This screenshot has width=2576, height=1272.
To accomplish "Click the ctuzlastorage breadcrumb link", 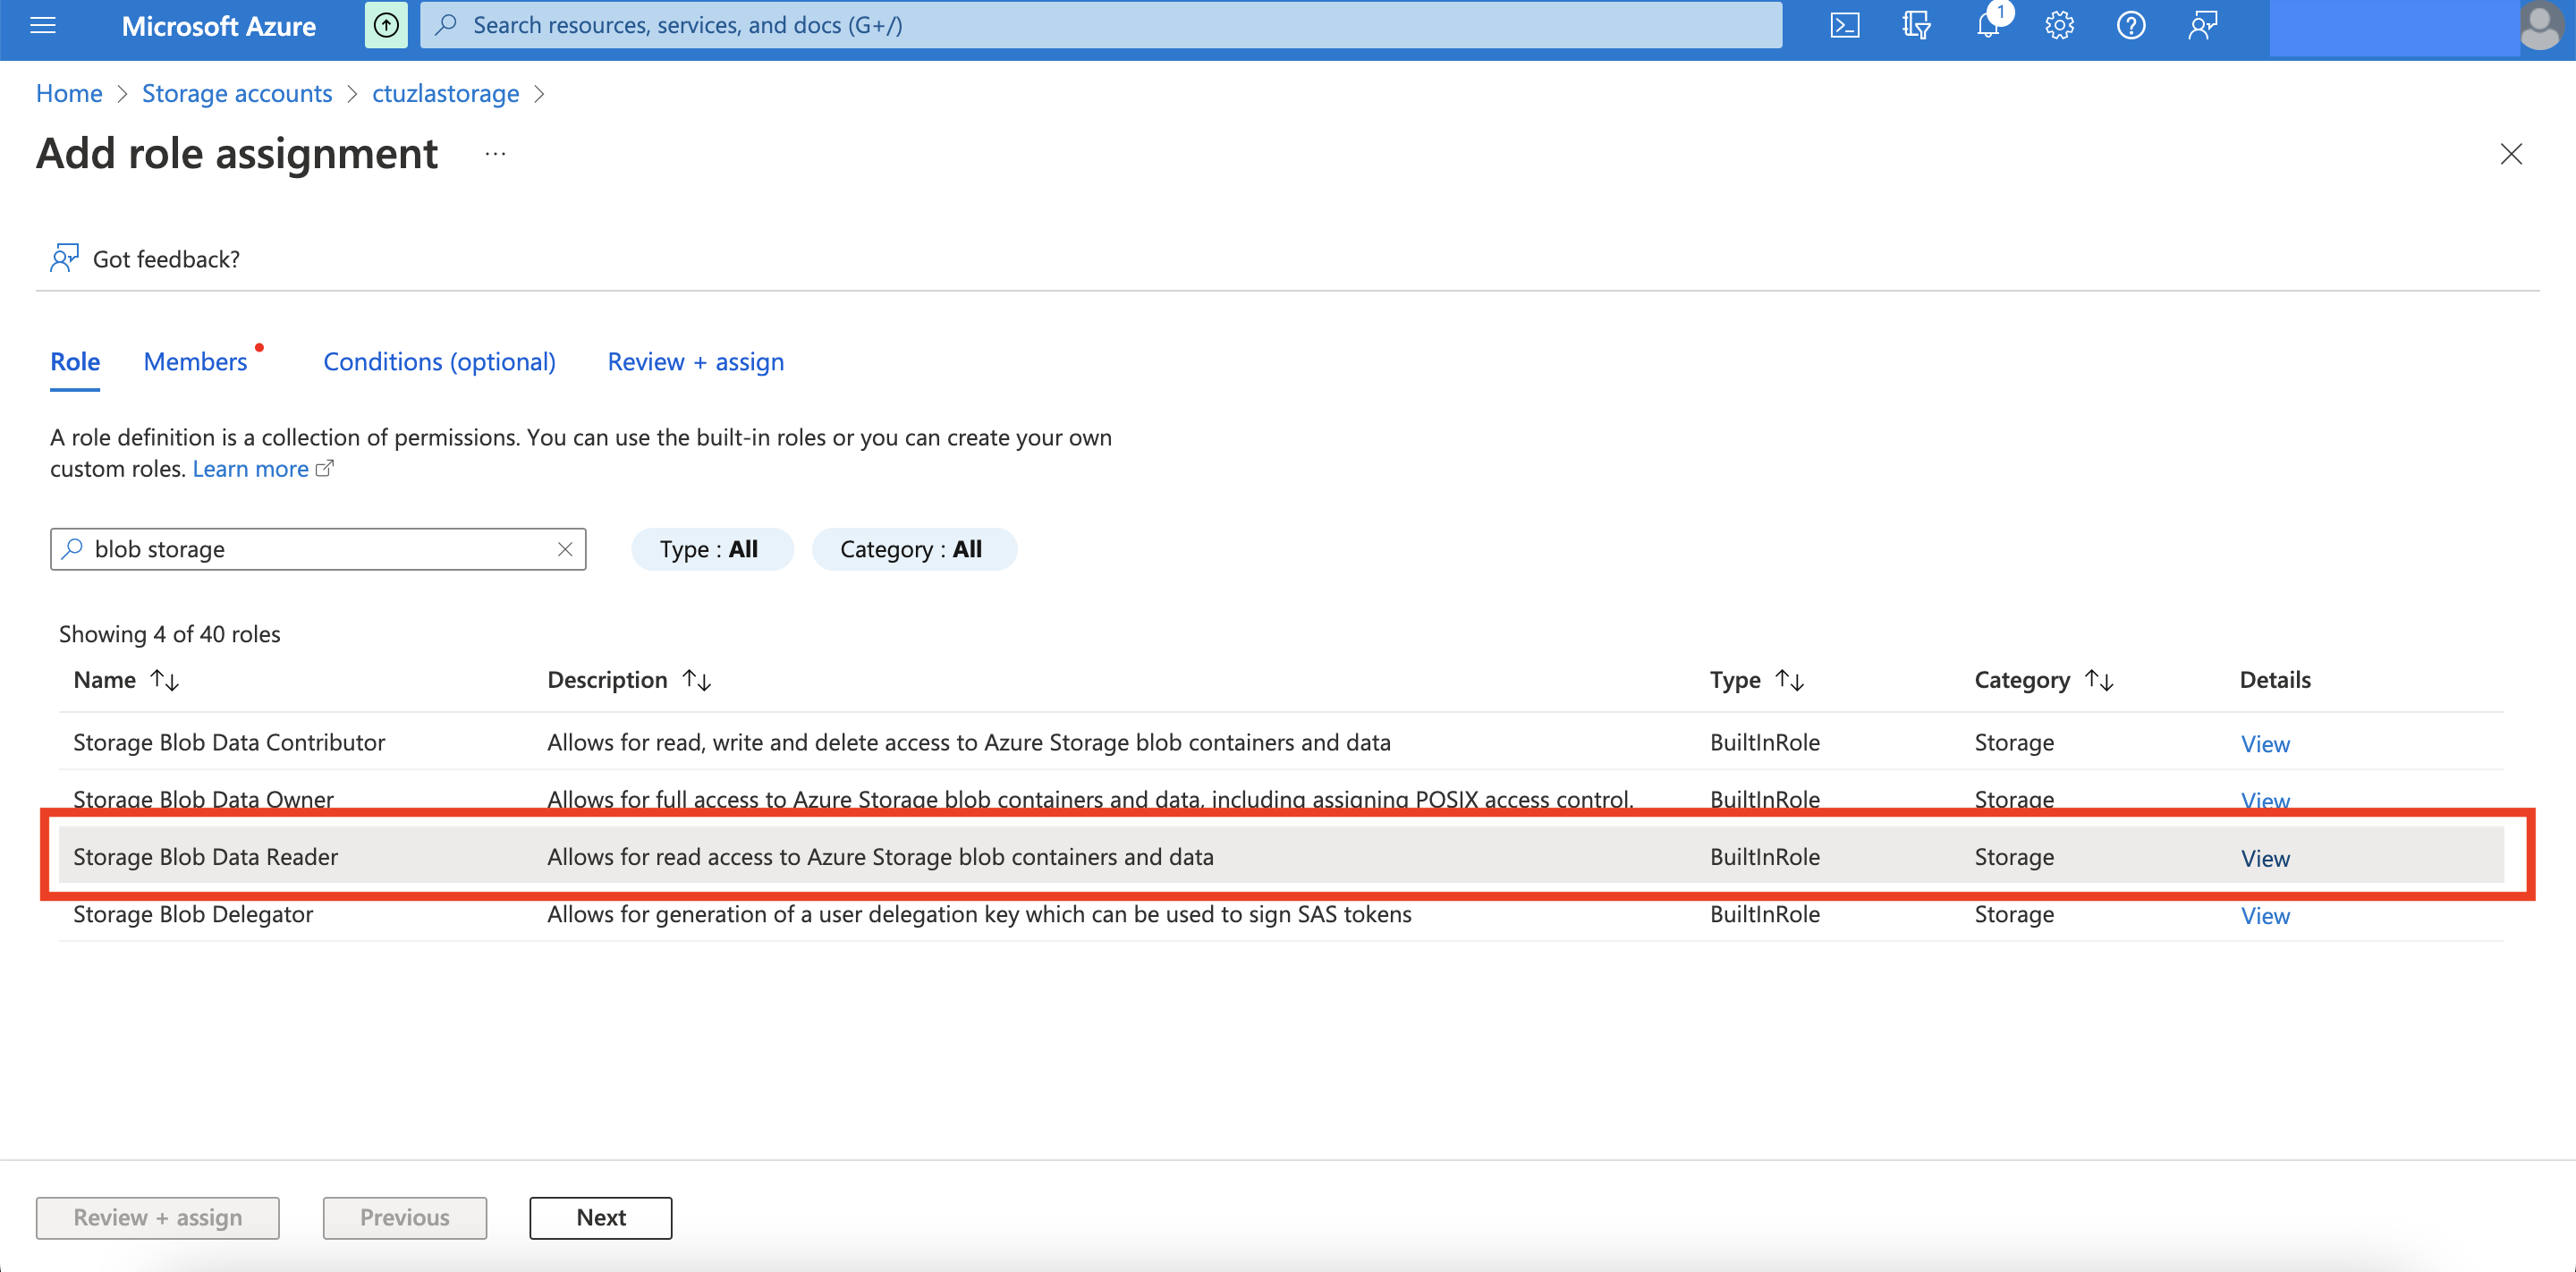I will (445, 93).
